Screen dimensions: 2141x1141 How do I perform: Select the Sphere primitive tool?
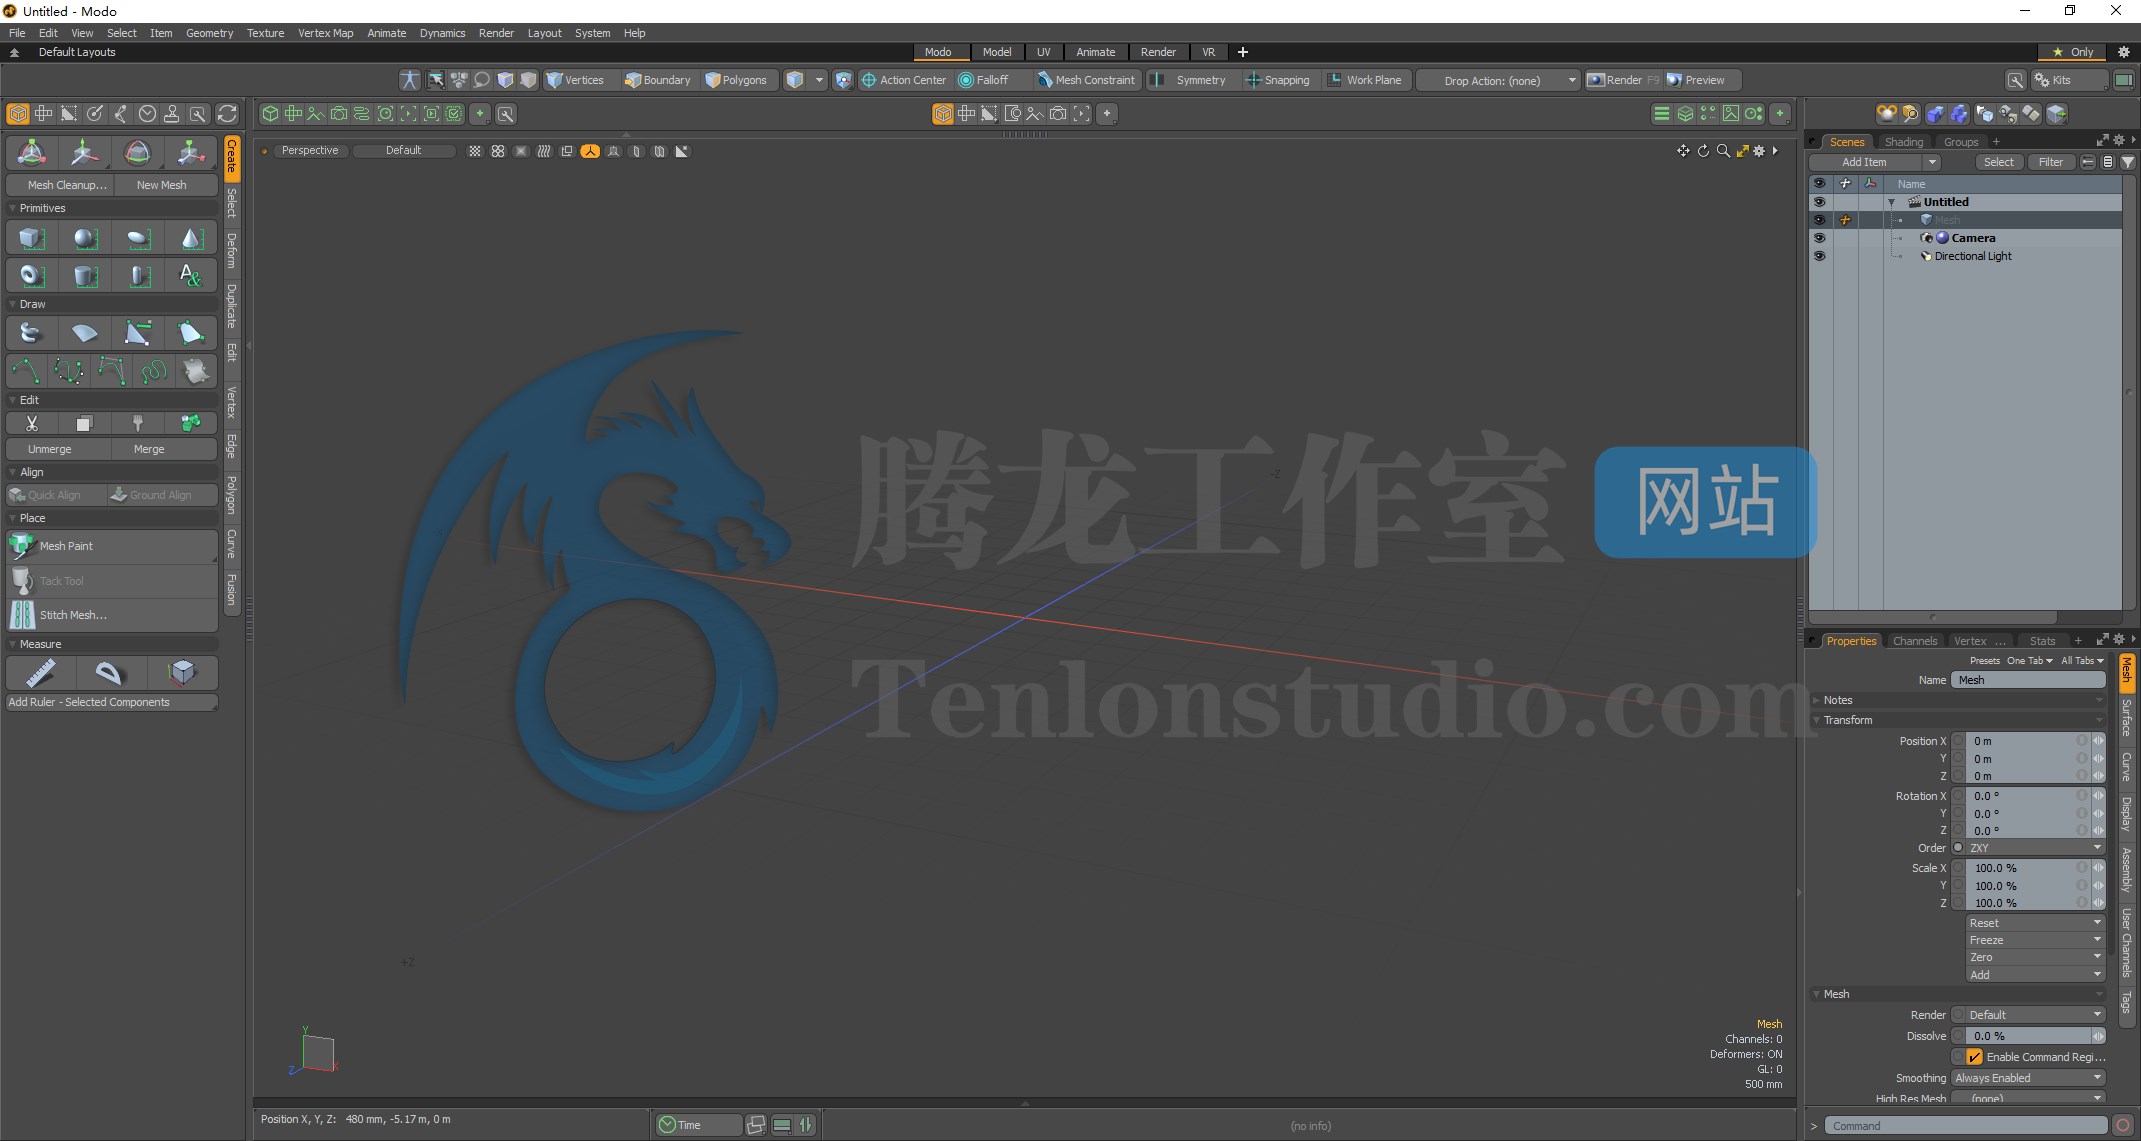pos(84,239)
